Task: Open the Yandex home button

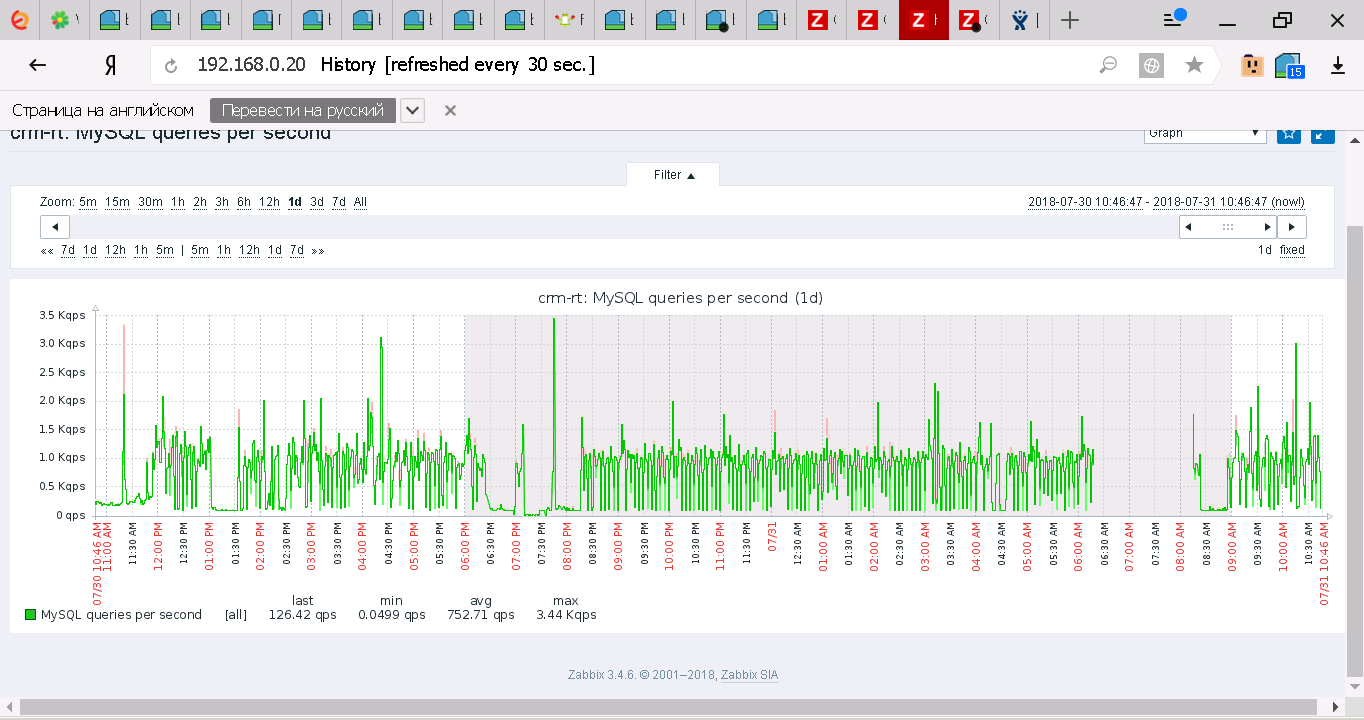Action: 111,65
